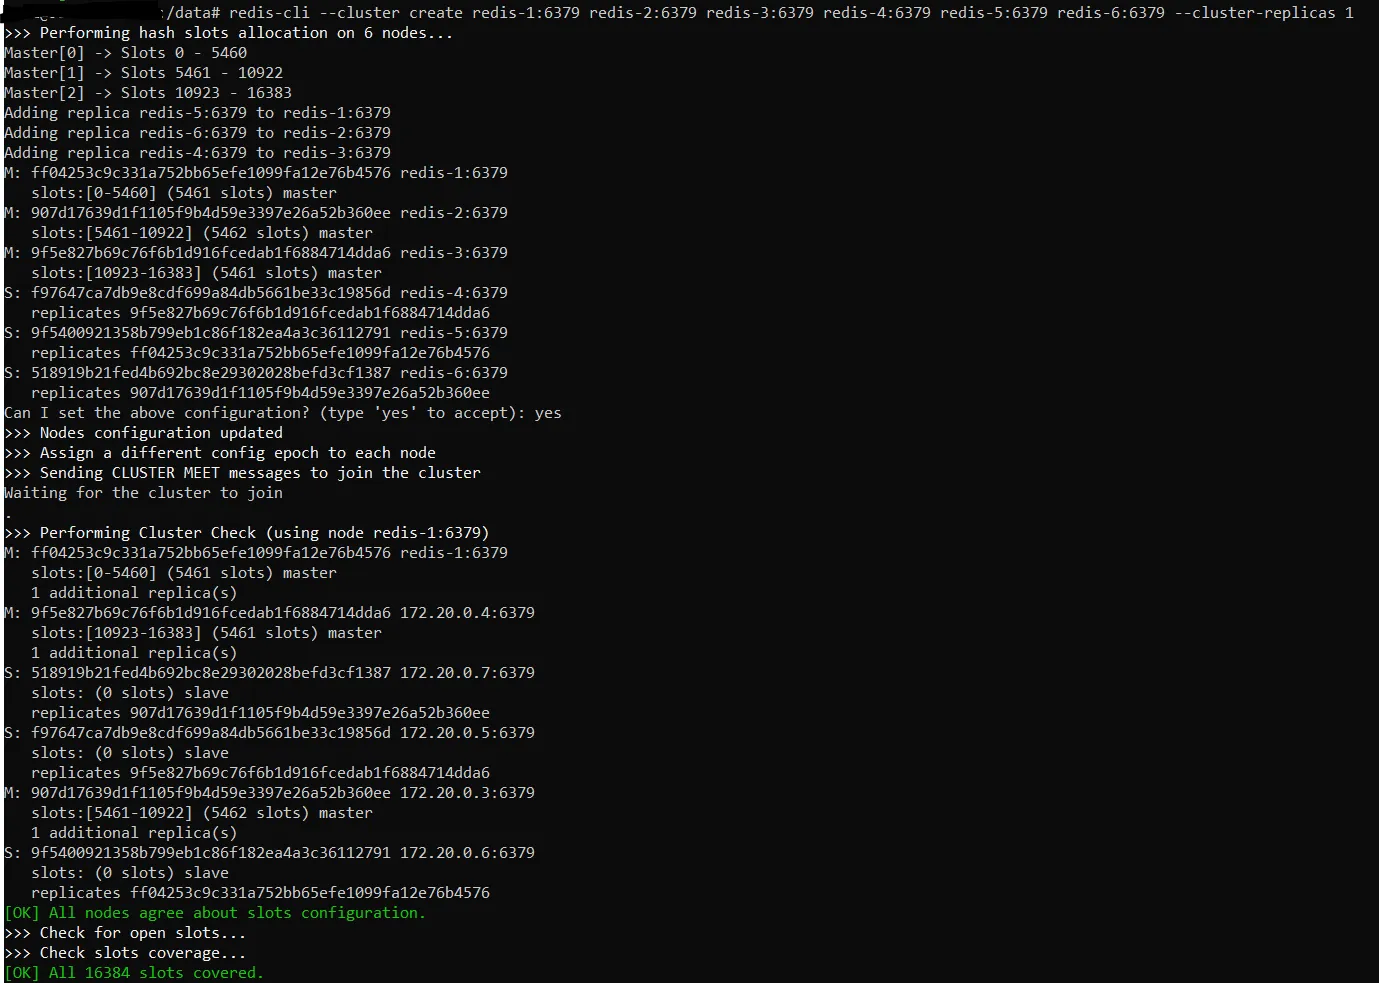Click 'Master[0] -> Slots 0 - 5460' line
1379x983 pixels.
click(x=125, y=53)
